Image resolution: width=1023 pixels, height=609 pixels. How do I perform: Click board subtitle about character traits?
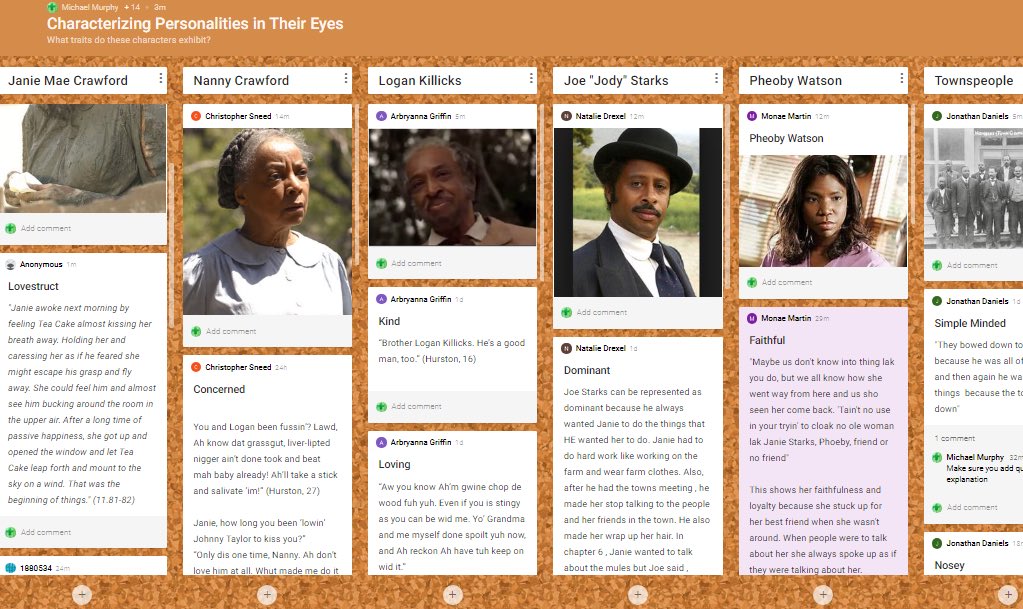click(129, 40)
